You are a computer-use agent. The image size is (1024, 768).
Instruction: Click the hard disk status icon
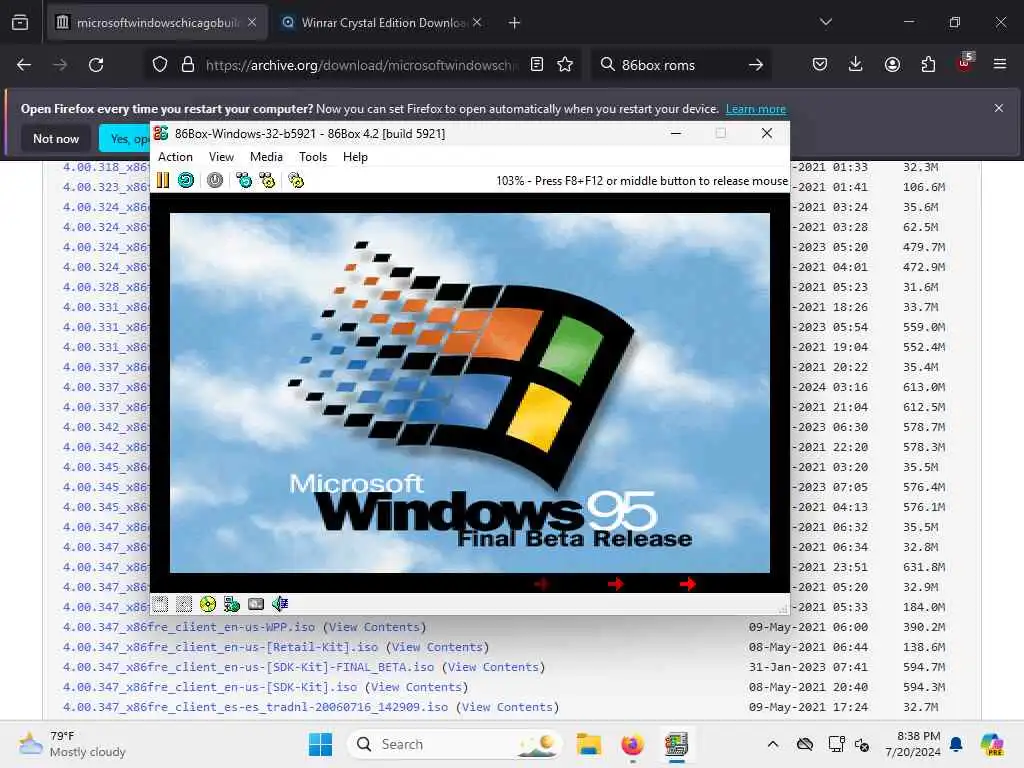(x=256, y=604)
